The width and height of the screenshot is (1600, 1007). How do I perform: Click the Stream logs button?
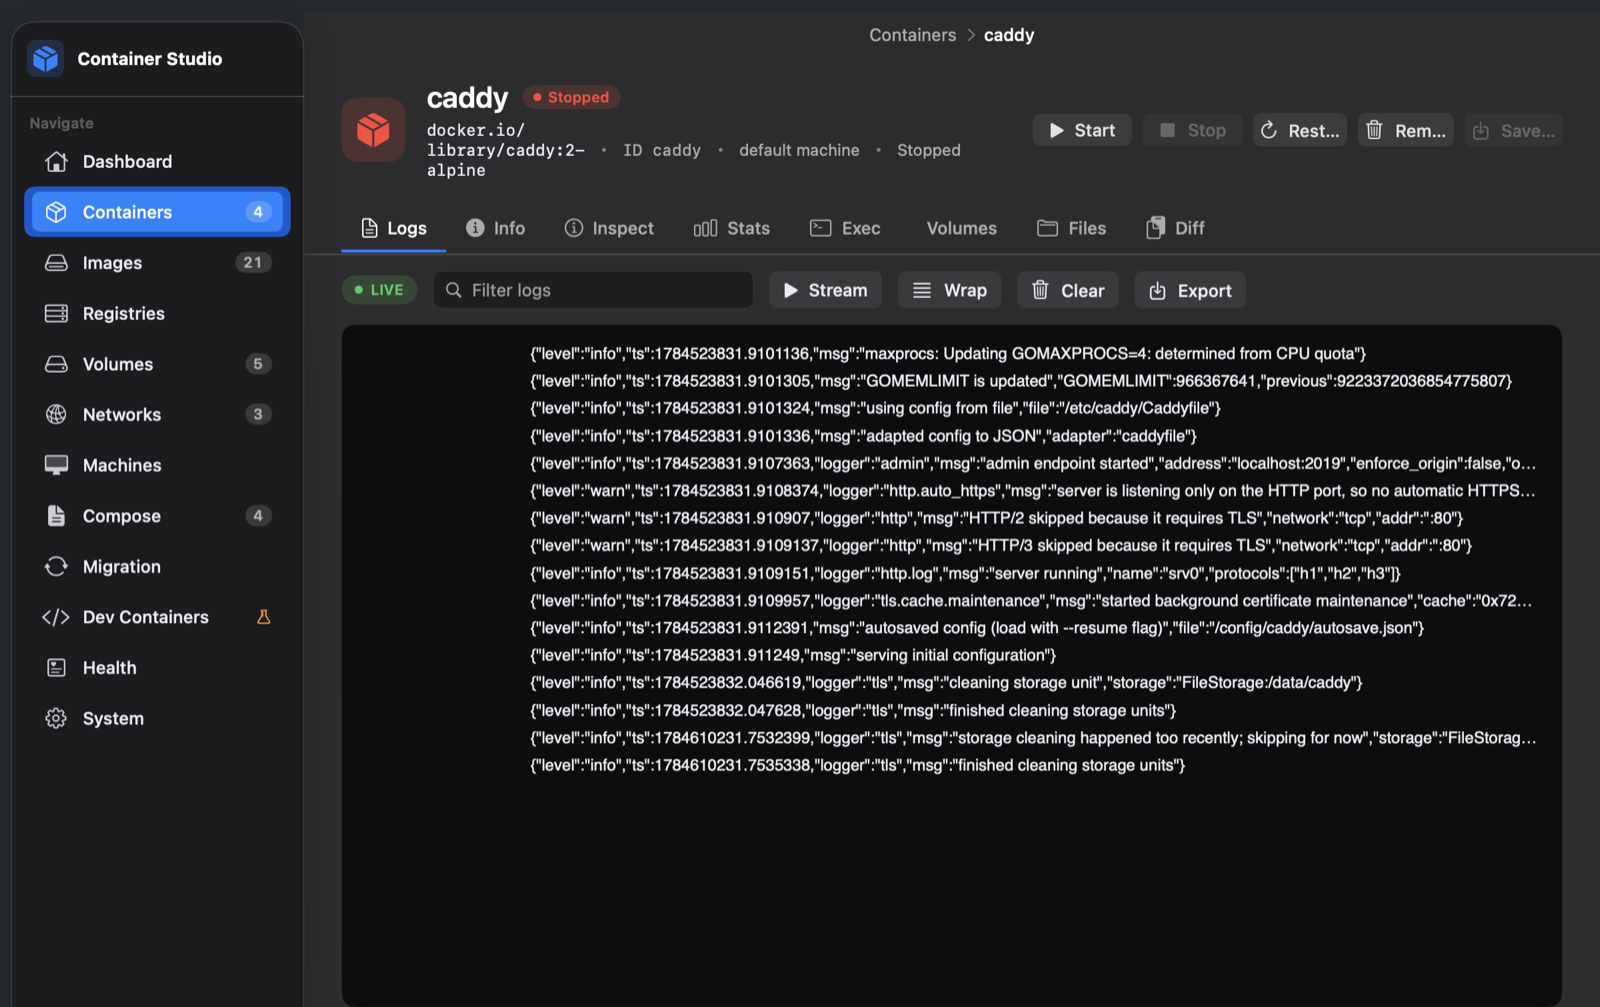pyautogui.click(x=825, y=290)
